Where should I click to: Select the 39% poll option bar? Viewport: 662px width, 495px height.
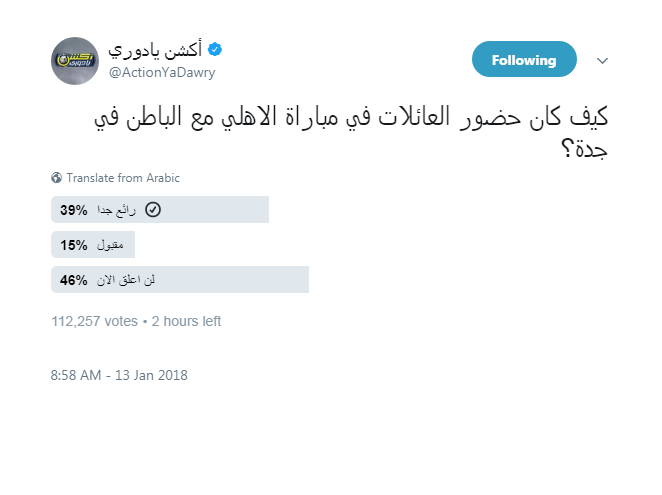[160, 209]
